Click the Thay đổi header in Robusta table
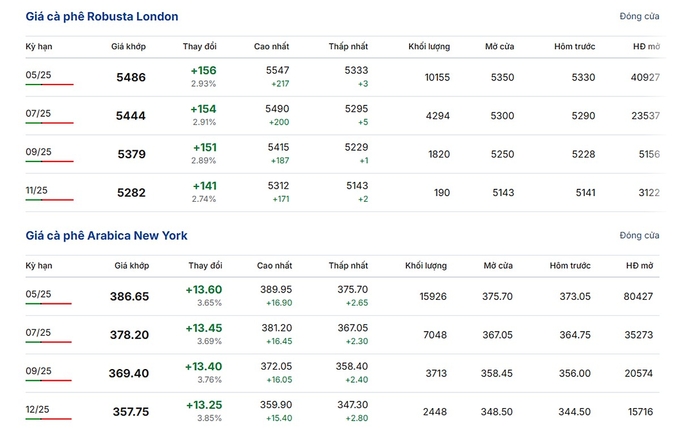The width and height of the screenshot is (680, 428). (199, 46)
